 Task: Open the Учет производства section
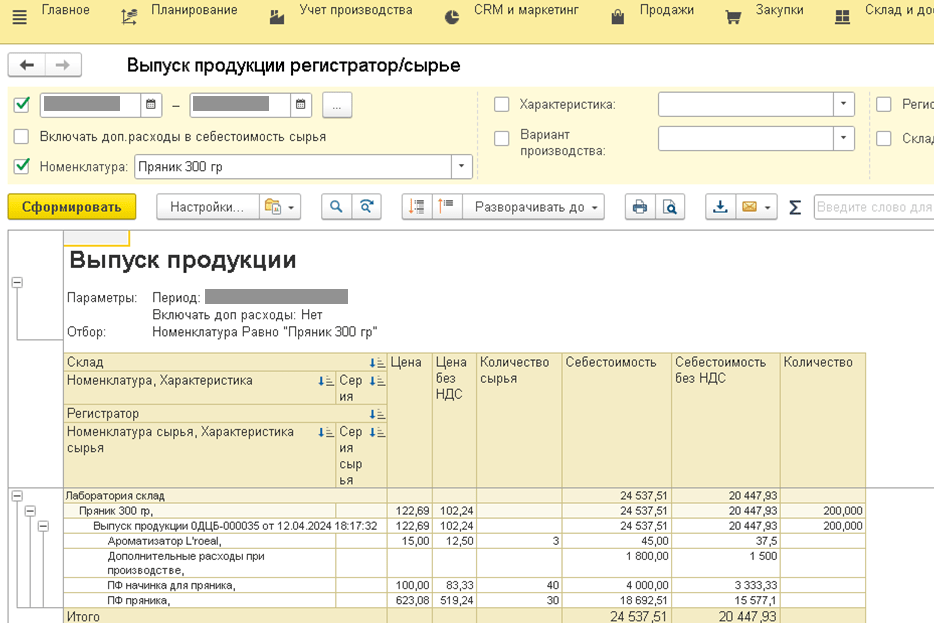(x=356, y=10)
